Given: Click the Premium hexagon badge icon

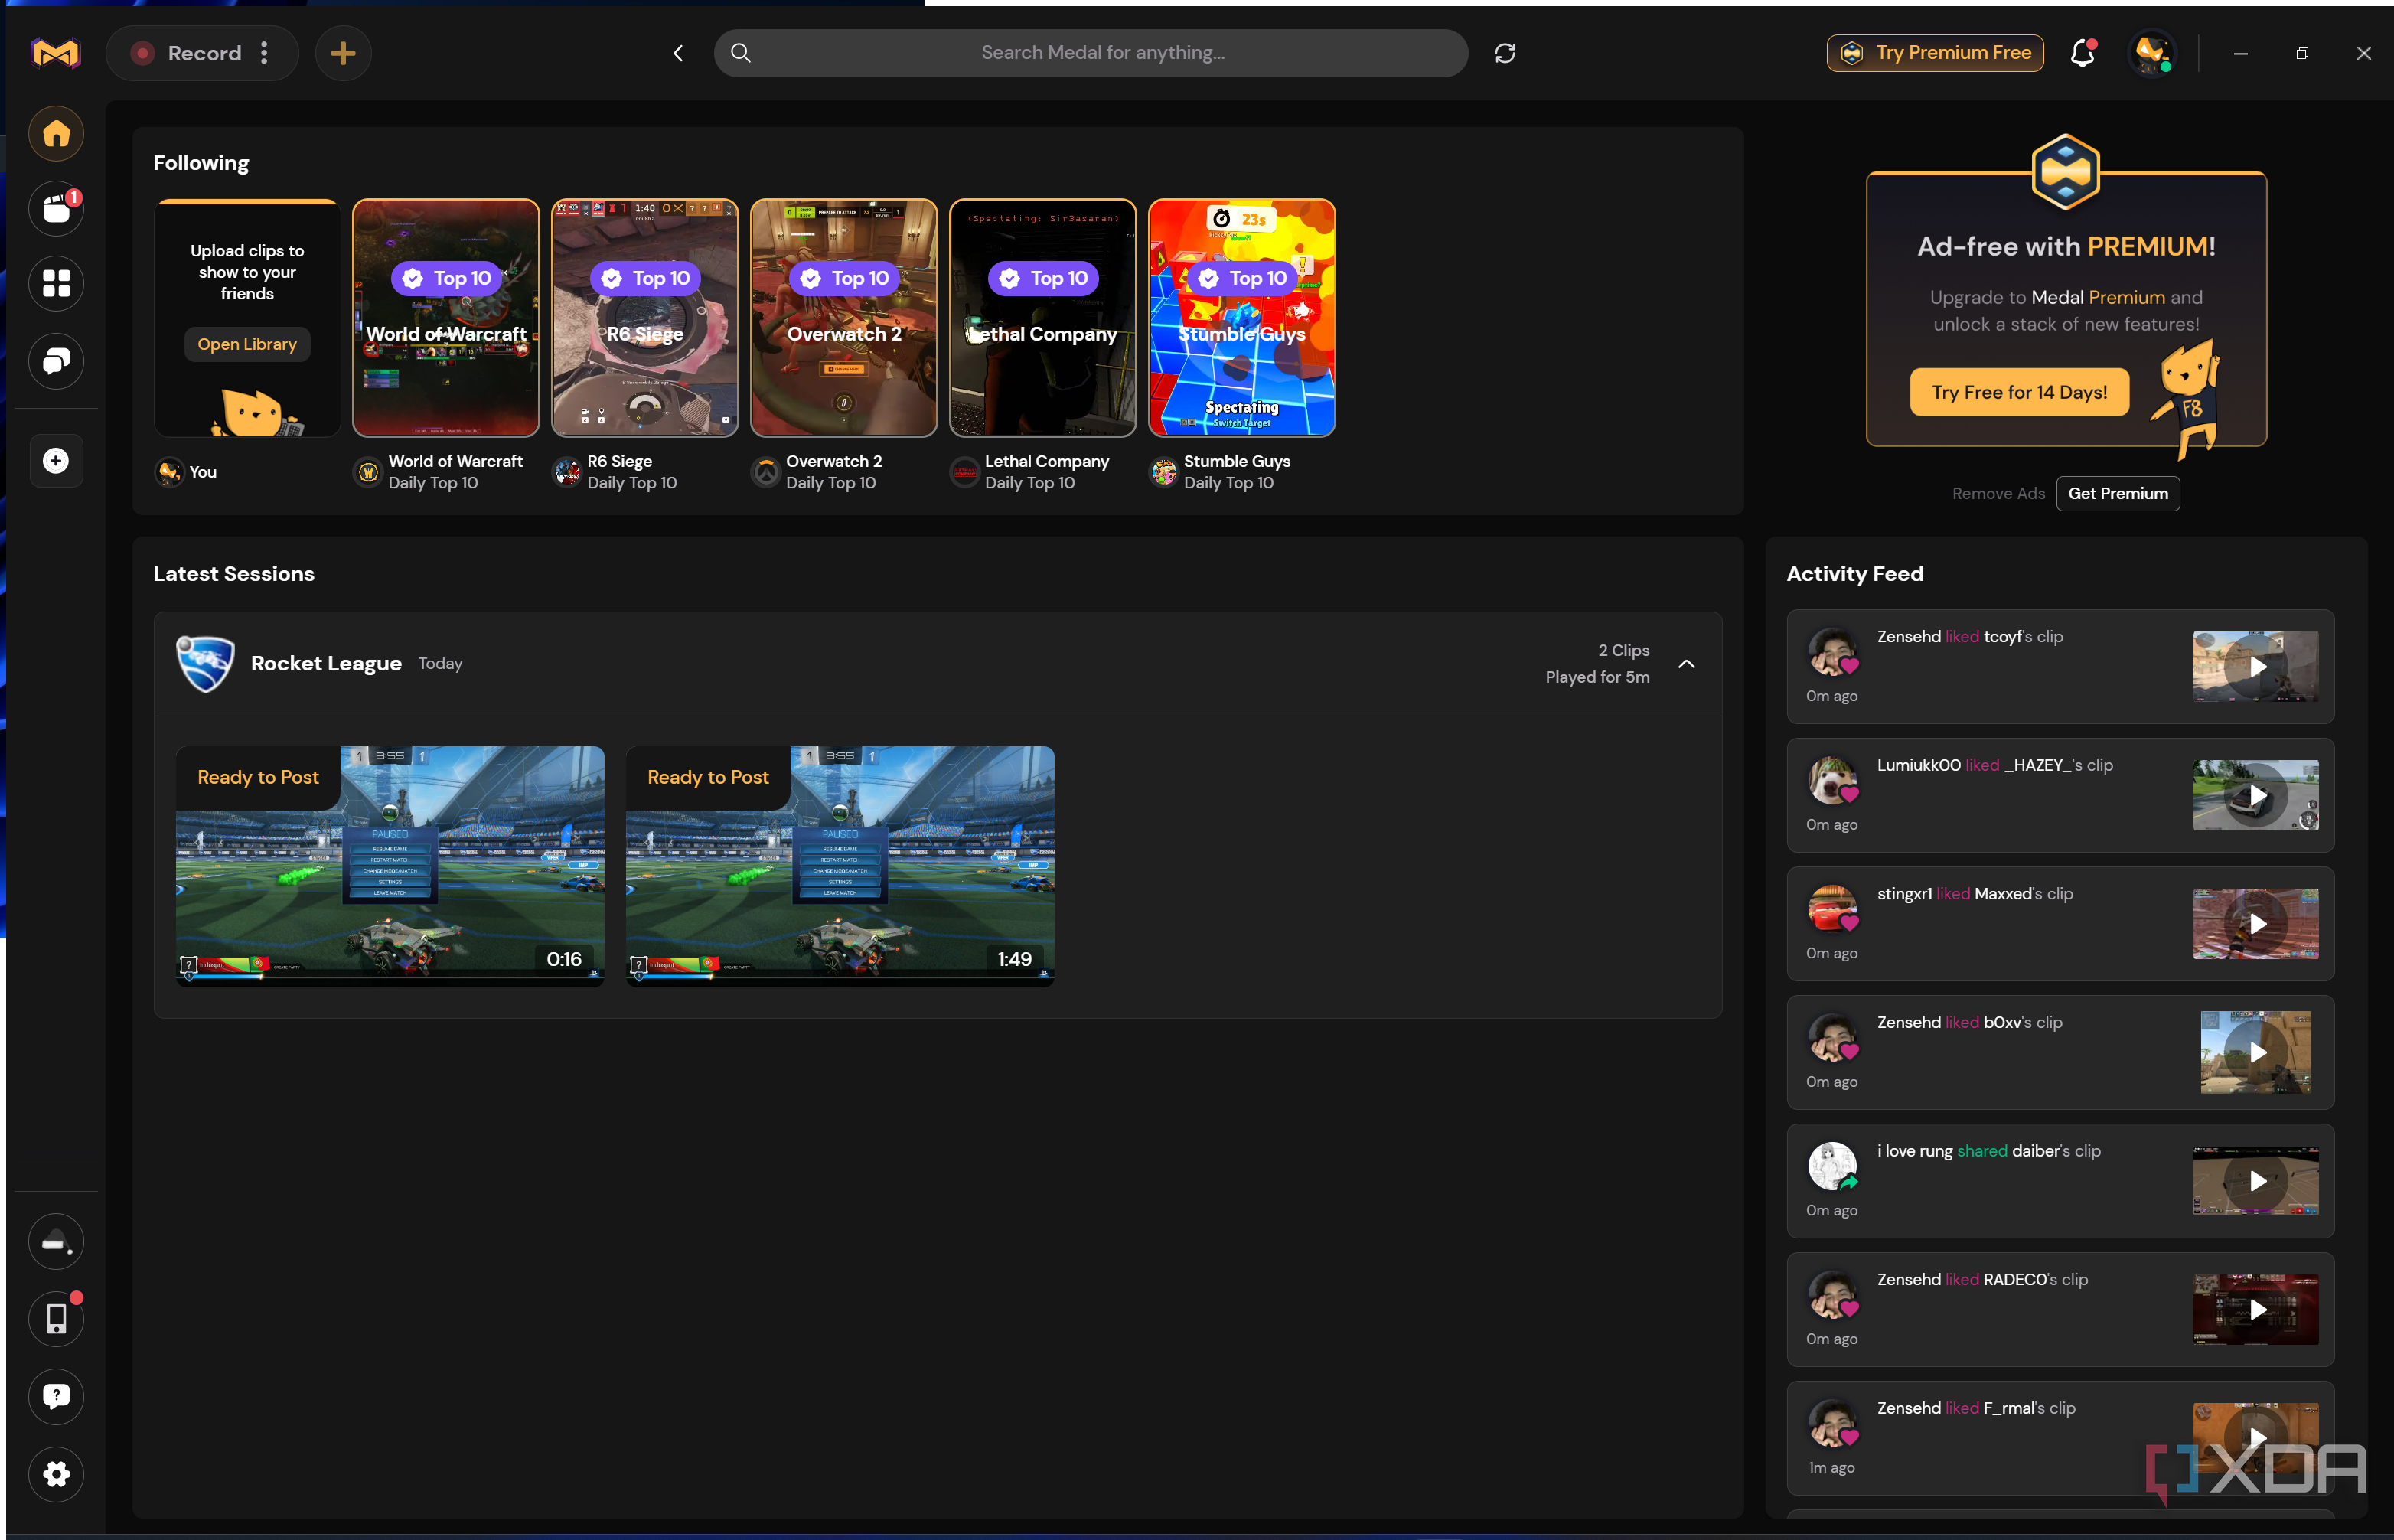Looking at the screenshot, I should [x=2065, y=172].
